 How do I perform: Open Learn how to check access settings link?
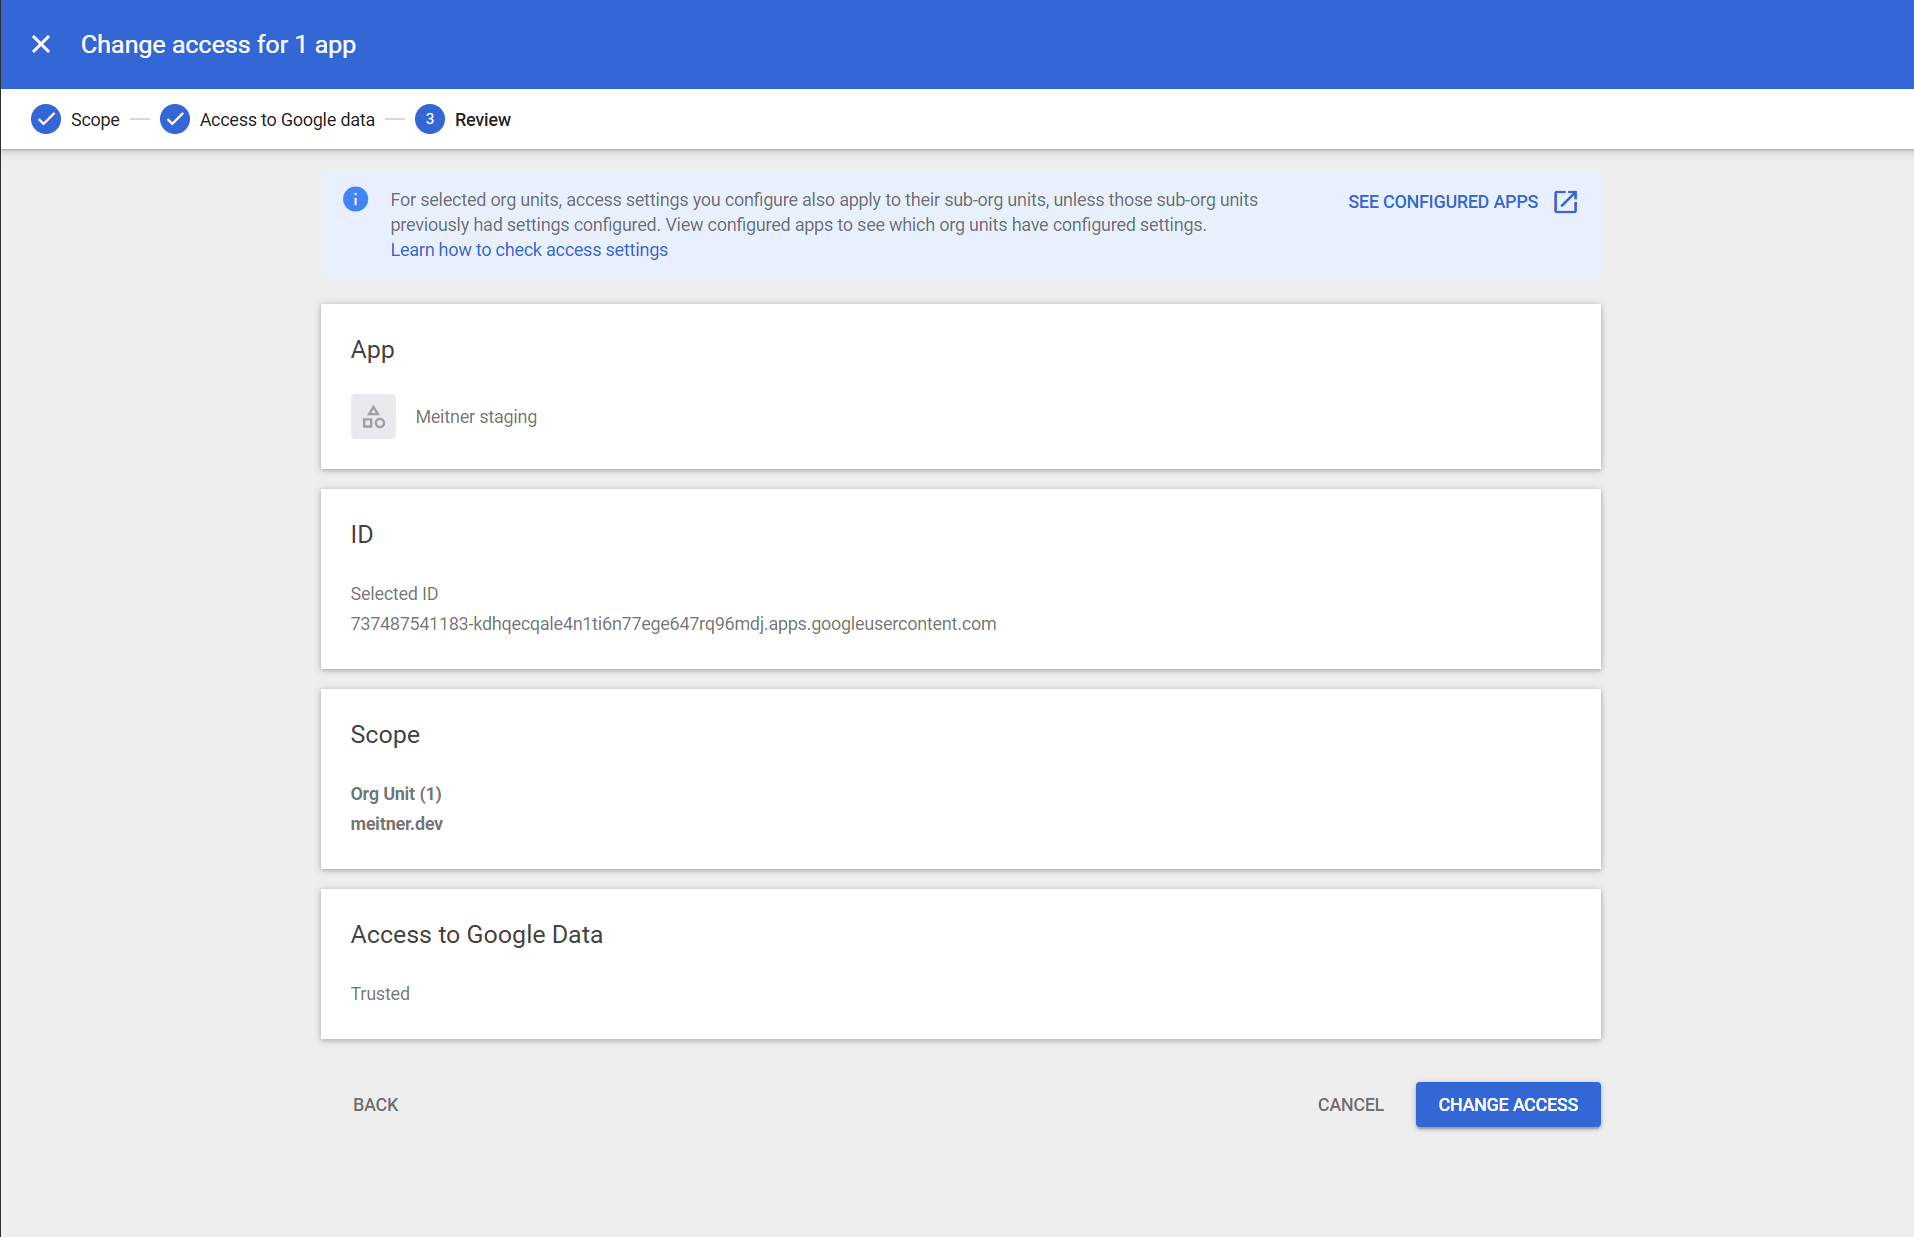(529, 250)
